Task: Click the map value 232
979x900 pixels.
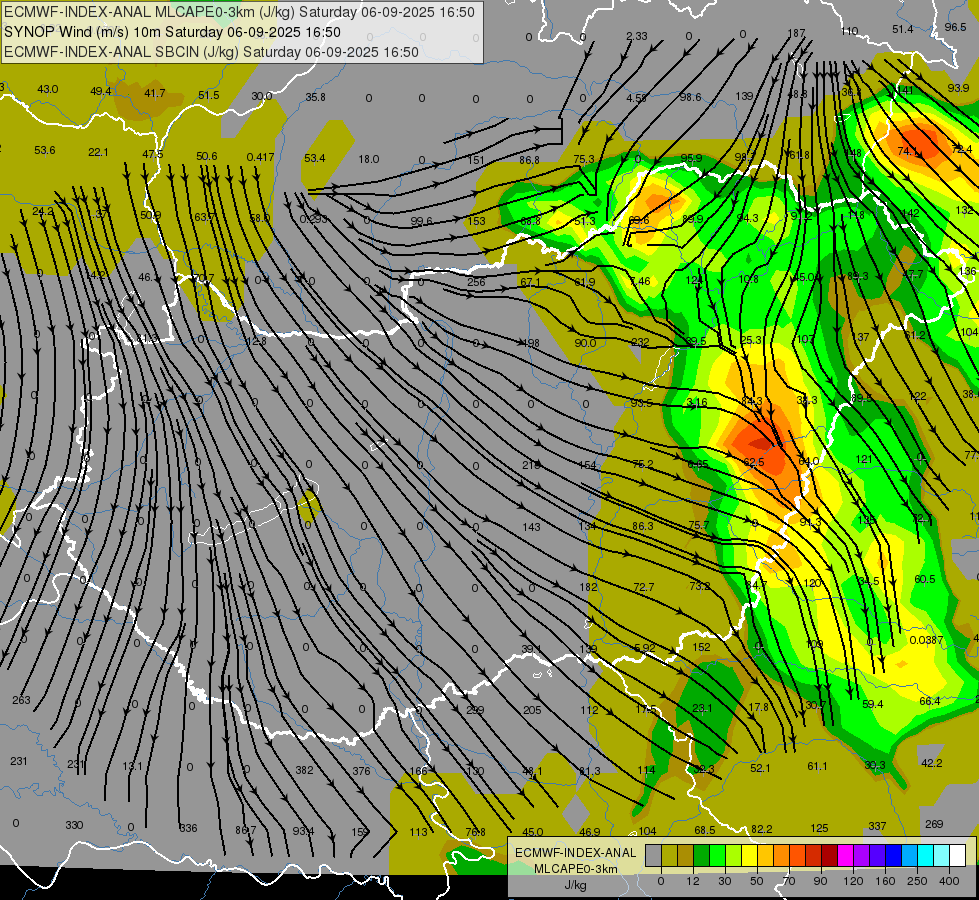Action: point(640,342)
